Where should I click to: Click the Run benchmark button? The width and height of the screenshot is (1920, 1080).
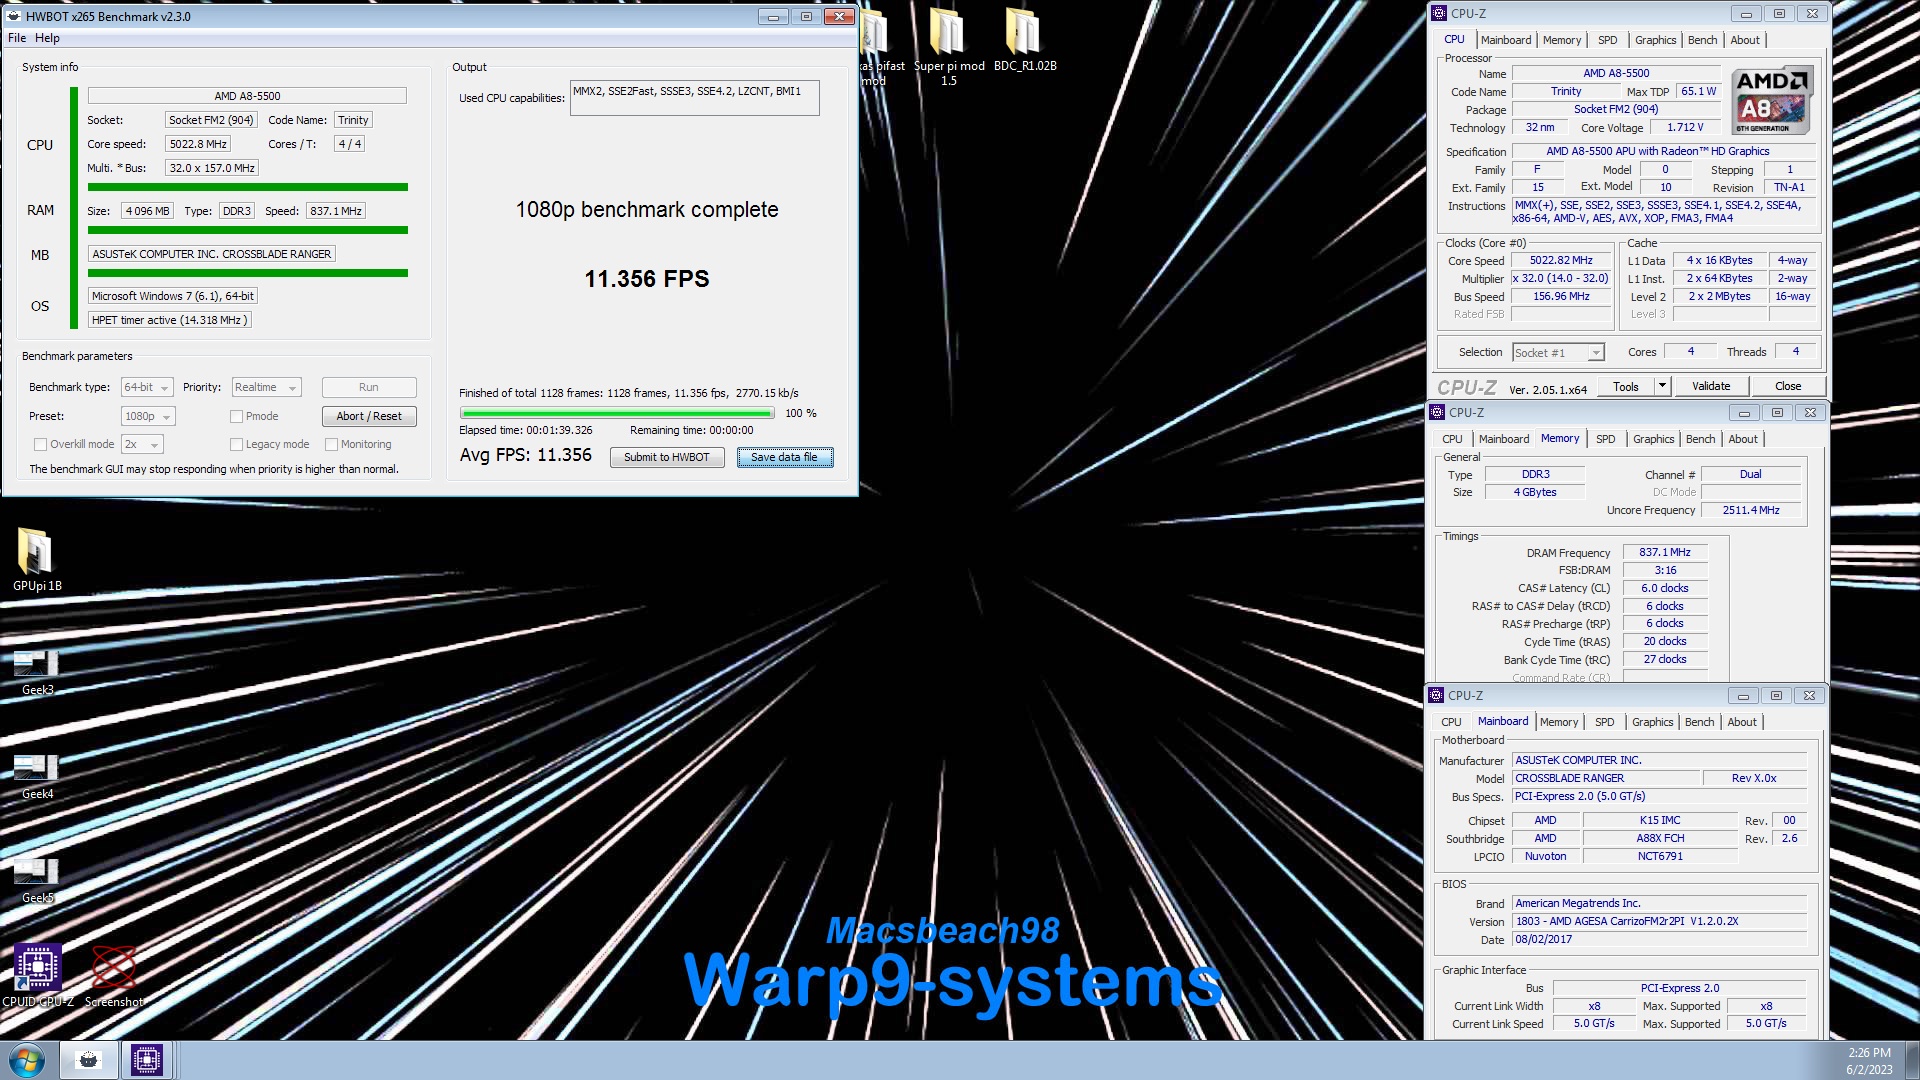[x=369, y=387]
